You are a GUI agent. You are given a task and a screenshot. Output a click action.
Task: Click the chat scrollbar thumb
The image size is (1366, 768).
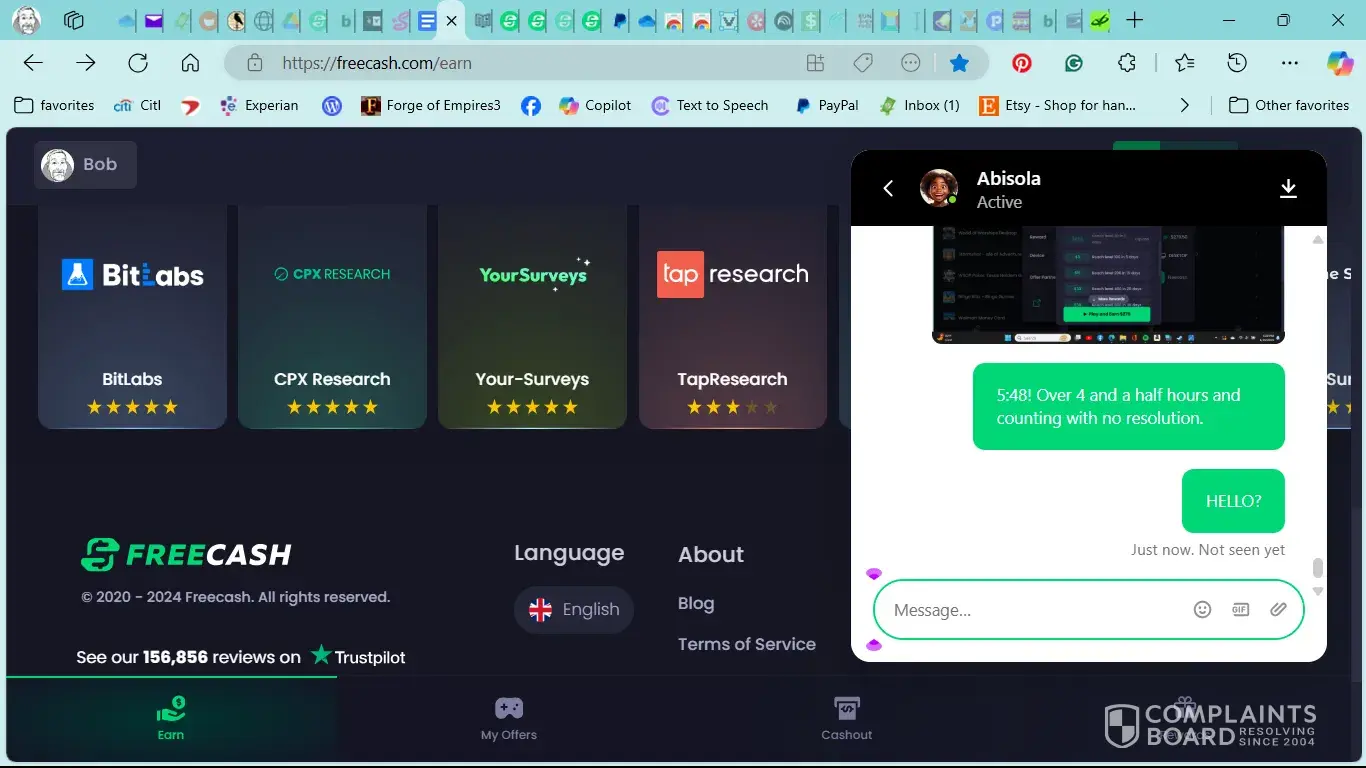pyautogui.click(x=1317, y=568)
